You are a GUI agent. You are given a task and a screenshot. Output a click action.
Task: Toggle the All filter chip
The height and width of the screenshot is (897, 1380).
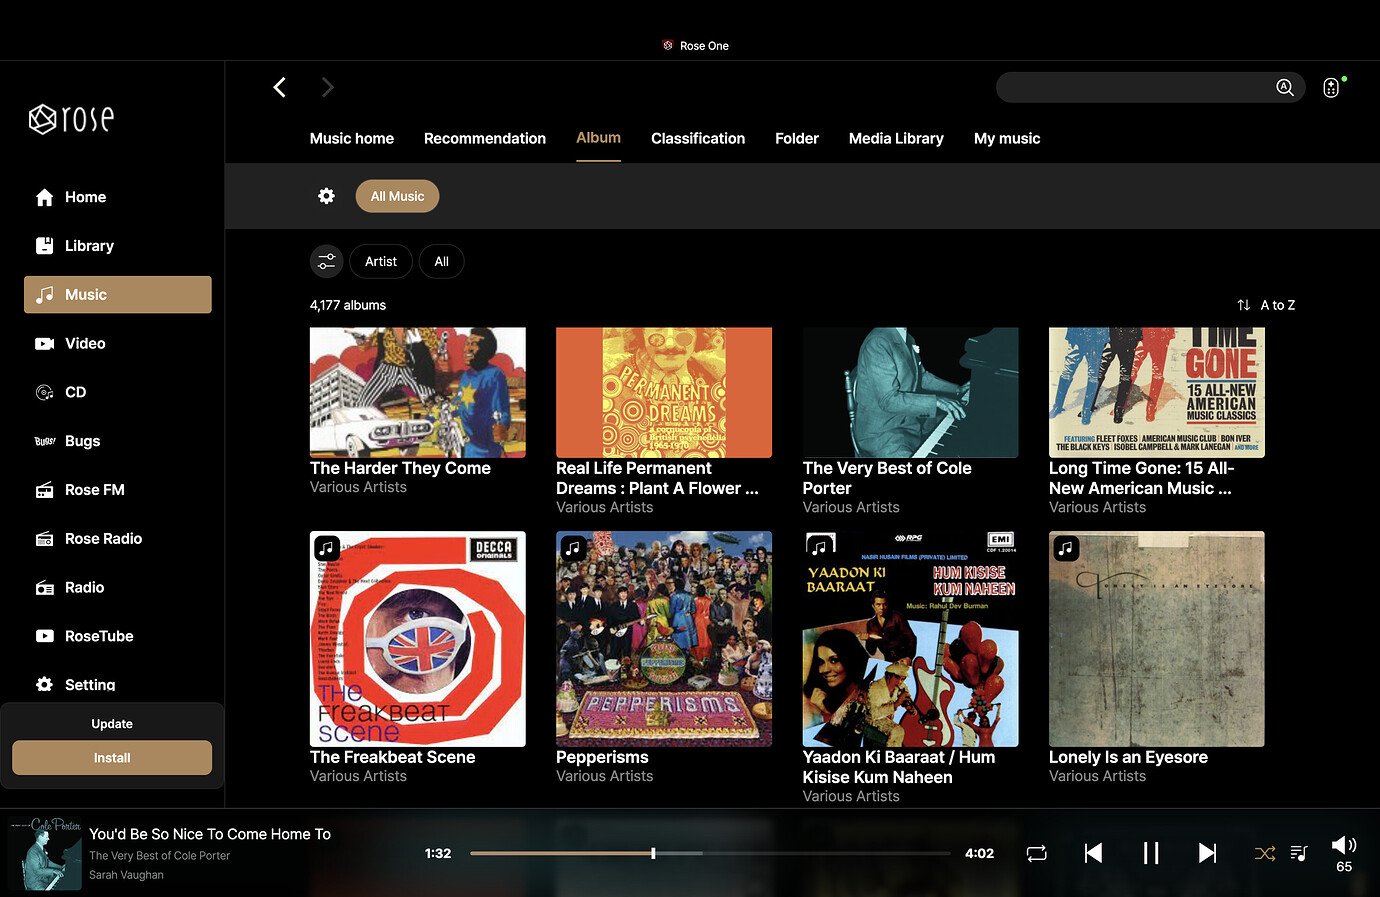[x=441, y=262]
